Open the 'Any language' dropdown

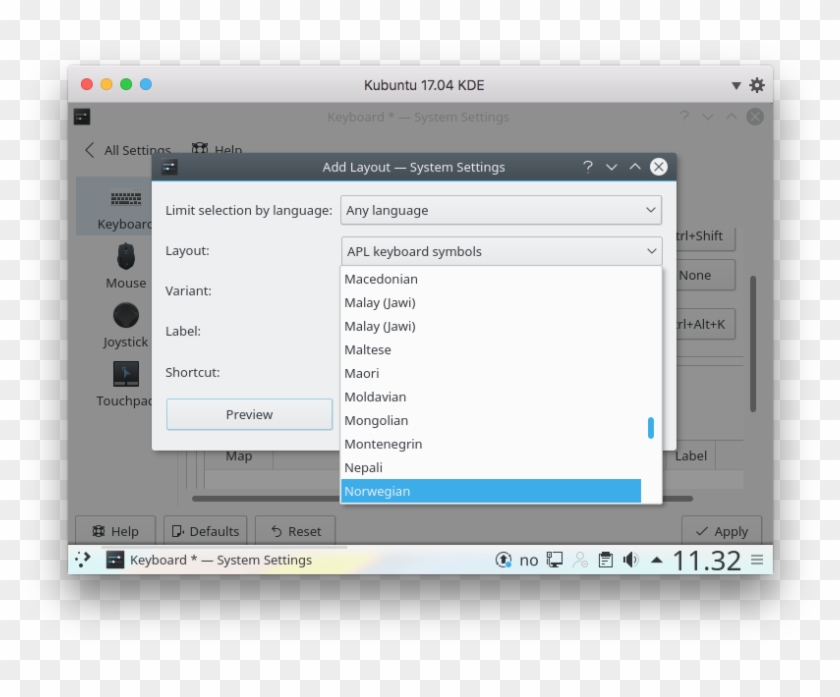click(500, 210)
